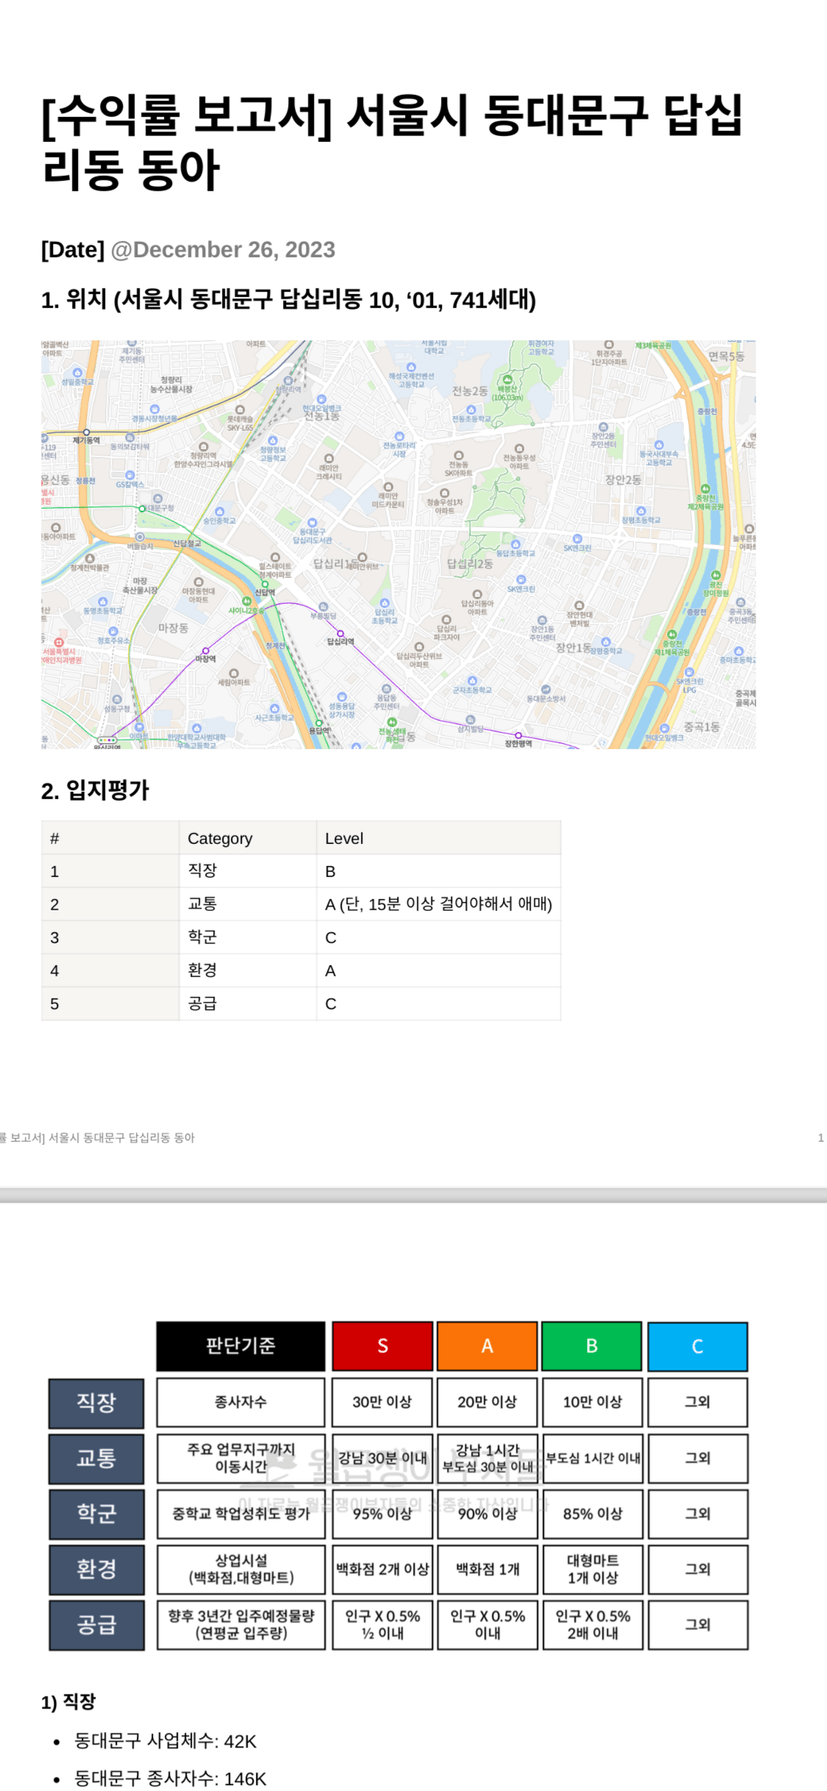Click the dark-blue '공급' row label in the chart
Image resolution: width=827 pixels, height=1791 pixels.
[x=96, y=1625]
